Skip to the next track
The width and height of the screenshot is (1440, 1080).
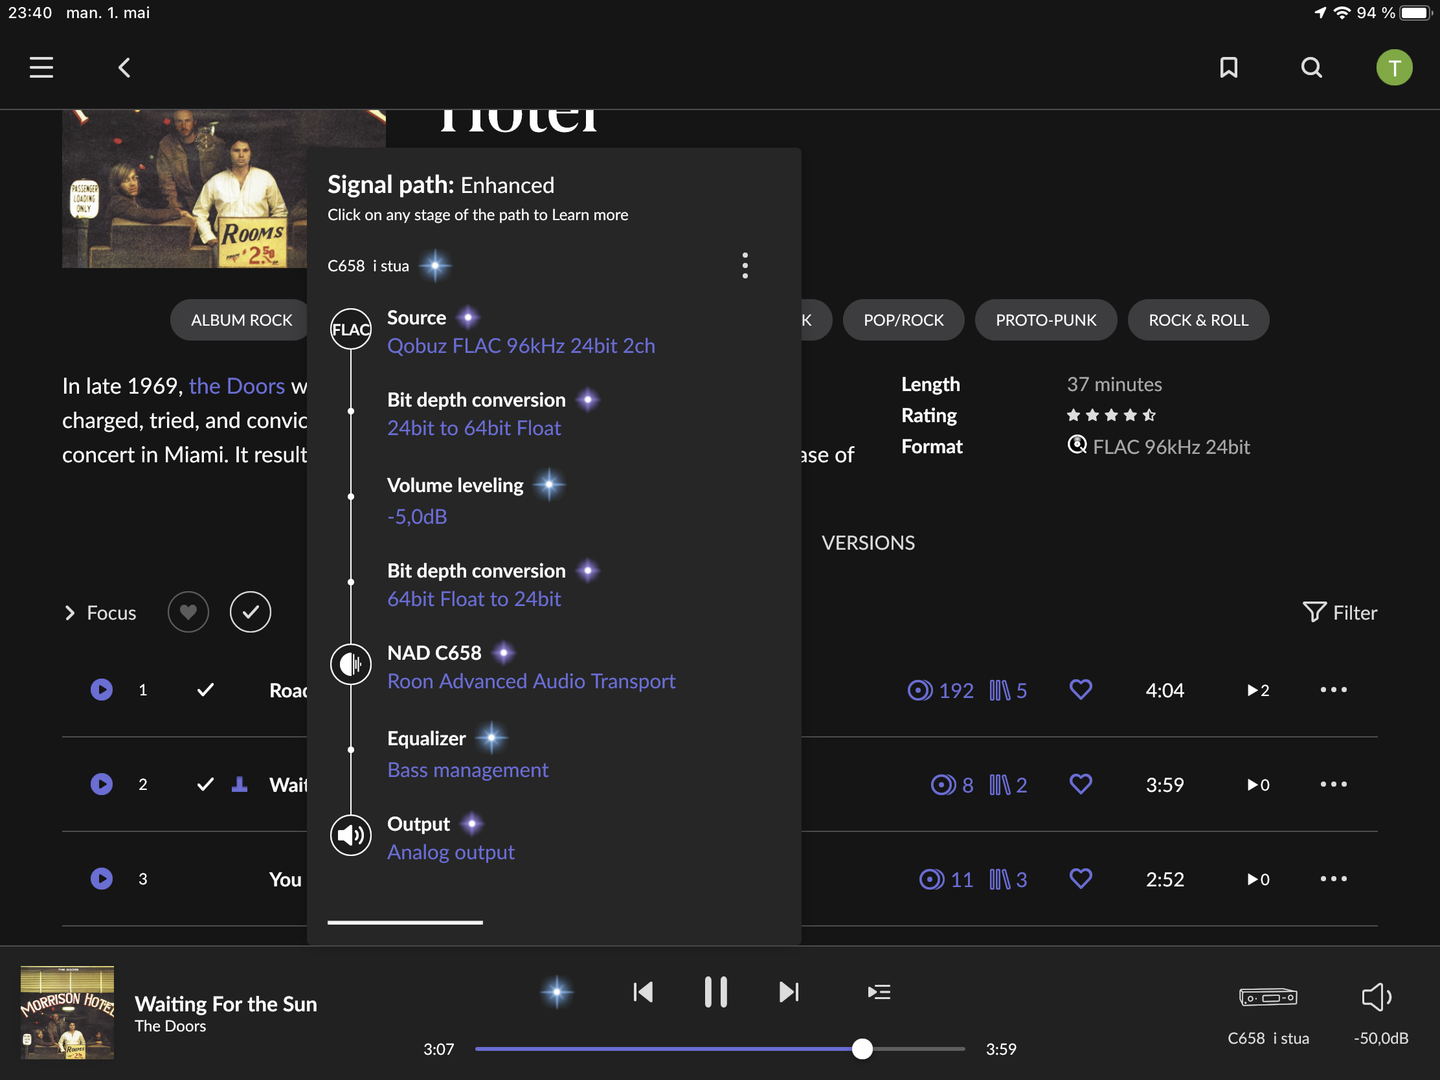point(789,992)
